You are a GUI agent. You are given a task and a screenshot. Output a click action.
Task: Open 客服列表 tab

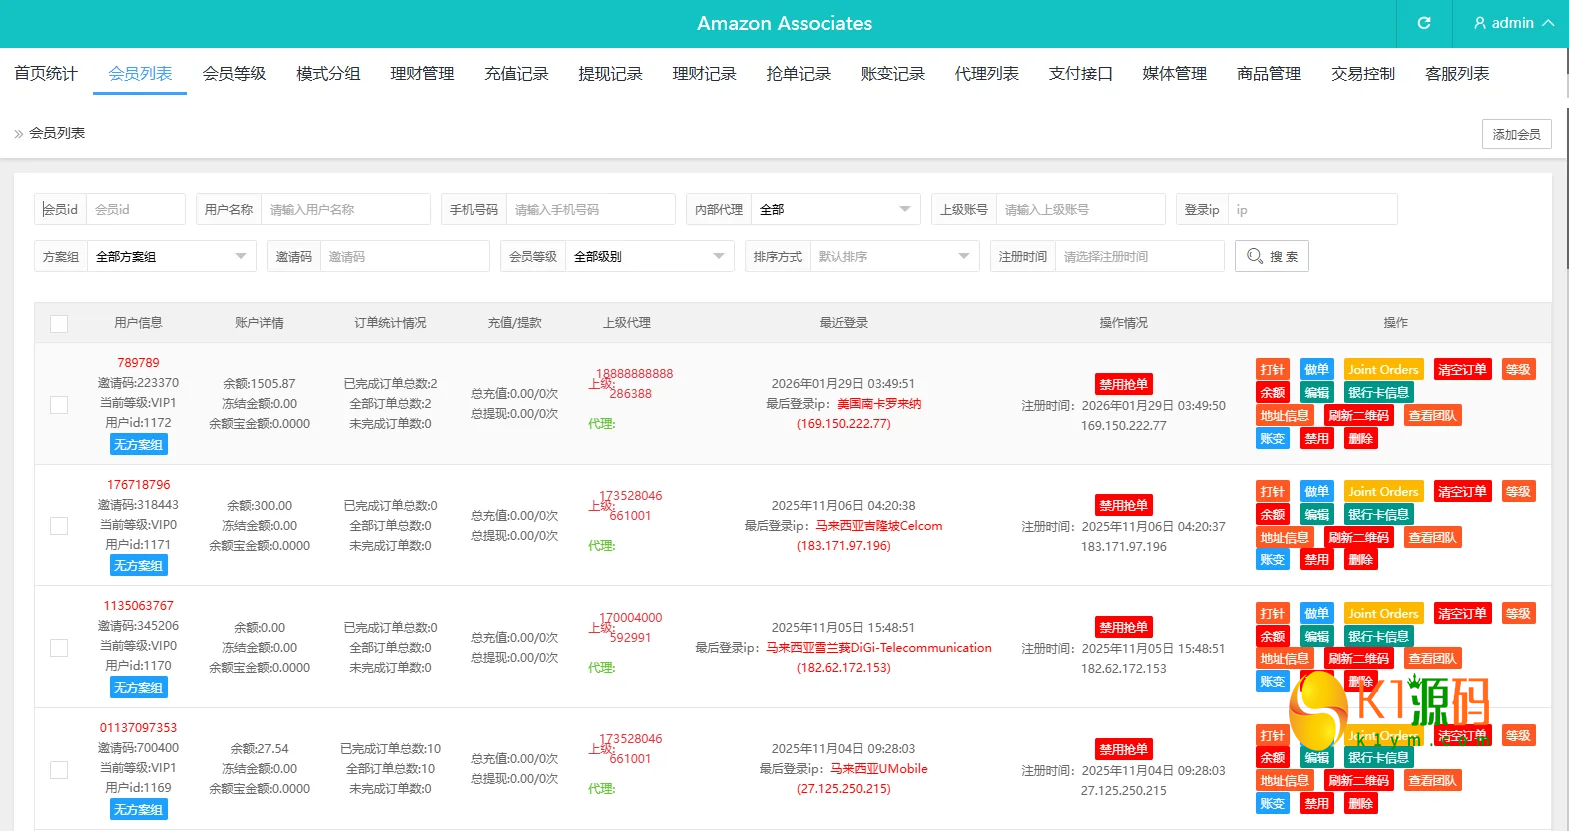click(1457, 73)
